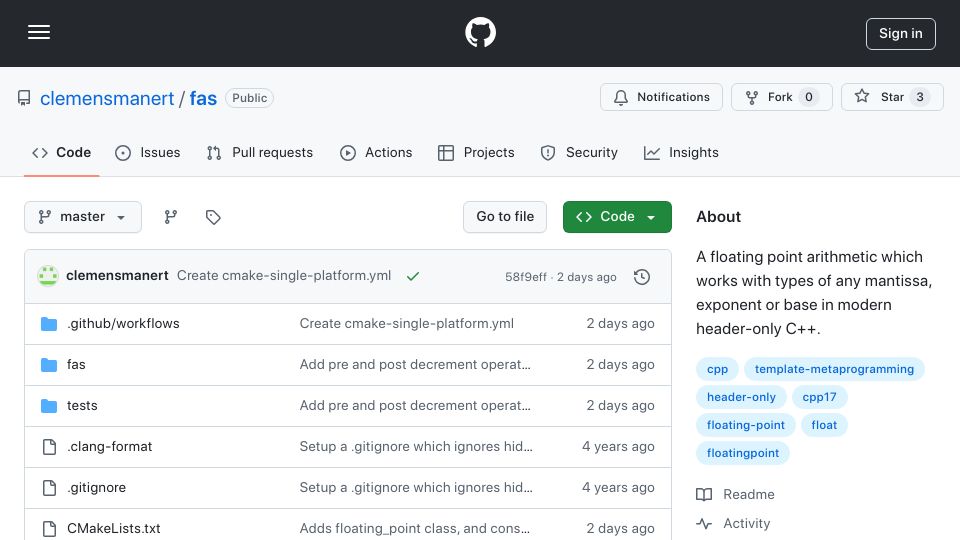Open commit hash 58f9eff
The width and height of the screenshot is (960, 540).
tap(526, 277)
